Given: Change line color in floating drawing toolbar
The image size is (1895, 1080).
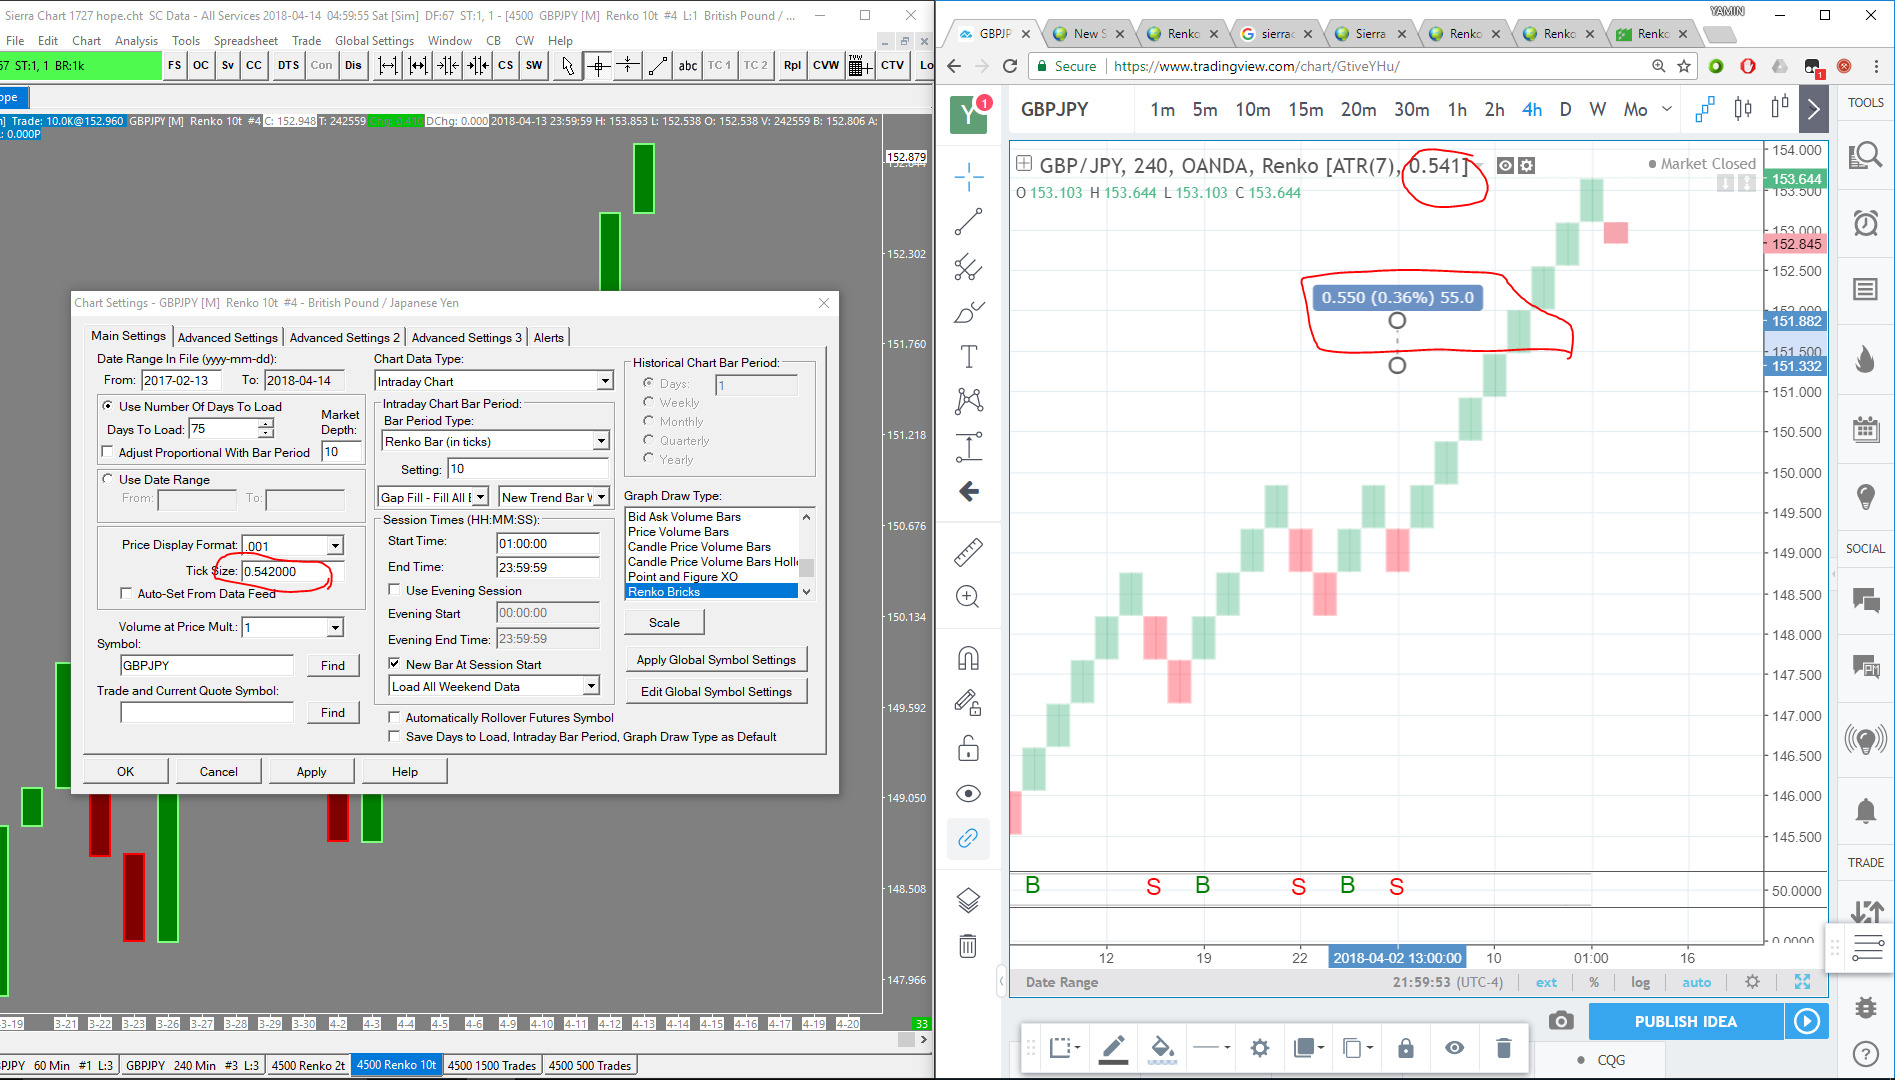Looking at the screenshot, I should click(1113, 1048).
